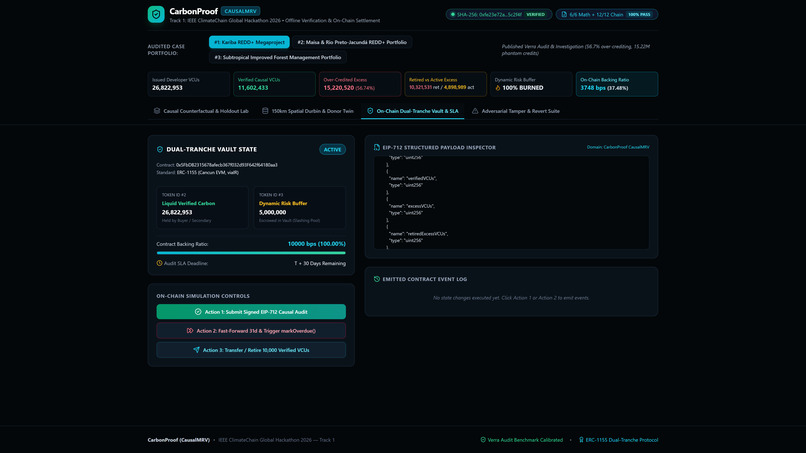
Task: Open 150km Spatial Durbin & Donor Twin tab
Action: pyautogui.click(x=308, y=111)
